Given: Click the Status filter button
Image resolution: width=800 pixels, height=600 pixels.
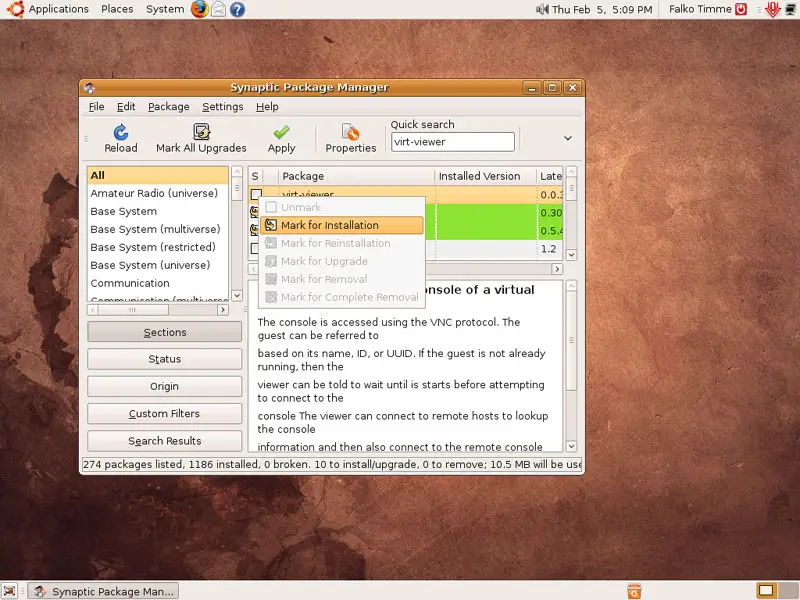Looking at the screenshot, I should 165,359.
